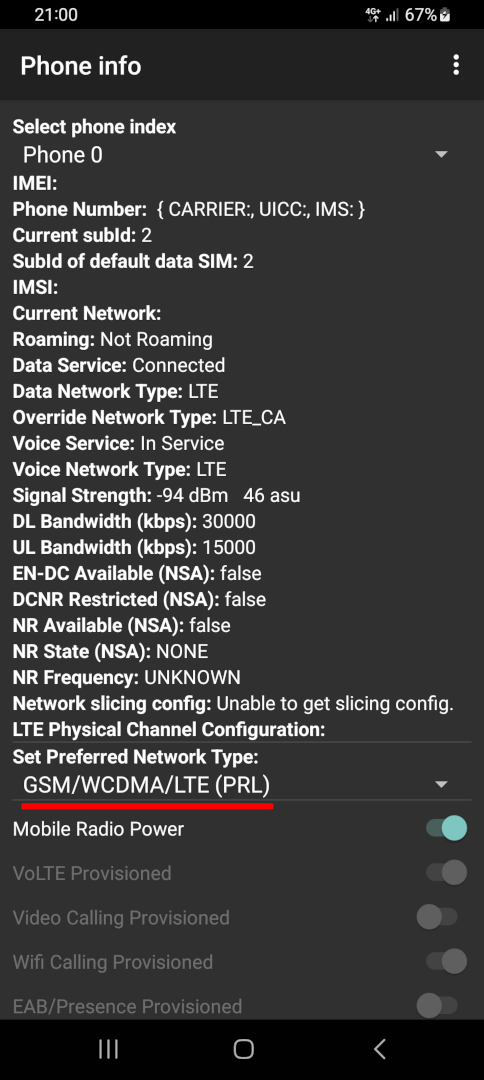The height and width of the screenshot is (1080, 484).
Task: Tap the 4G+ network indicator icon
Action: tap(373, 14)
